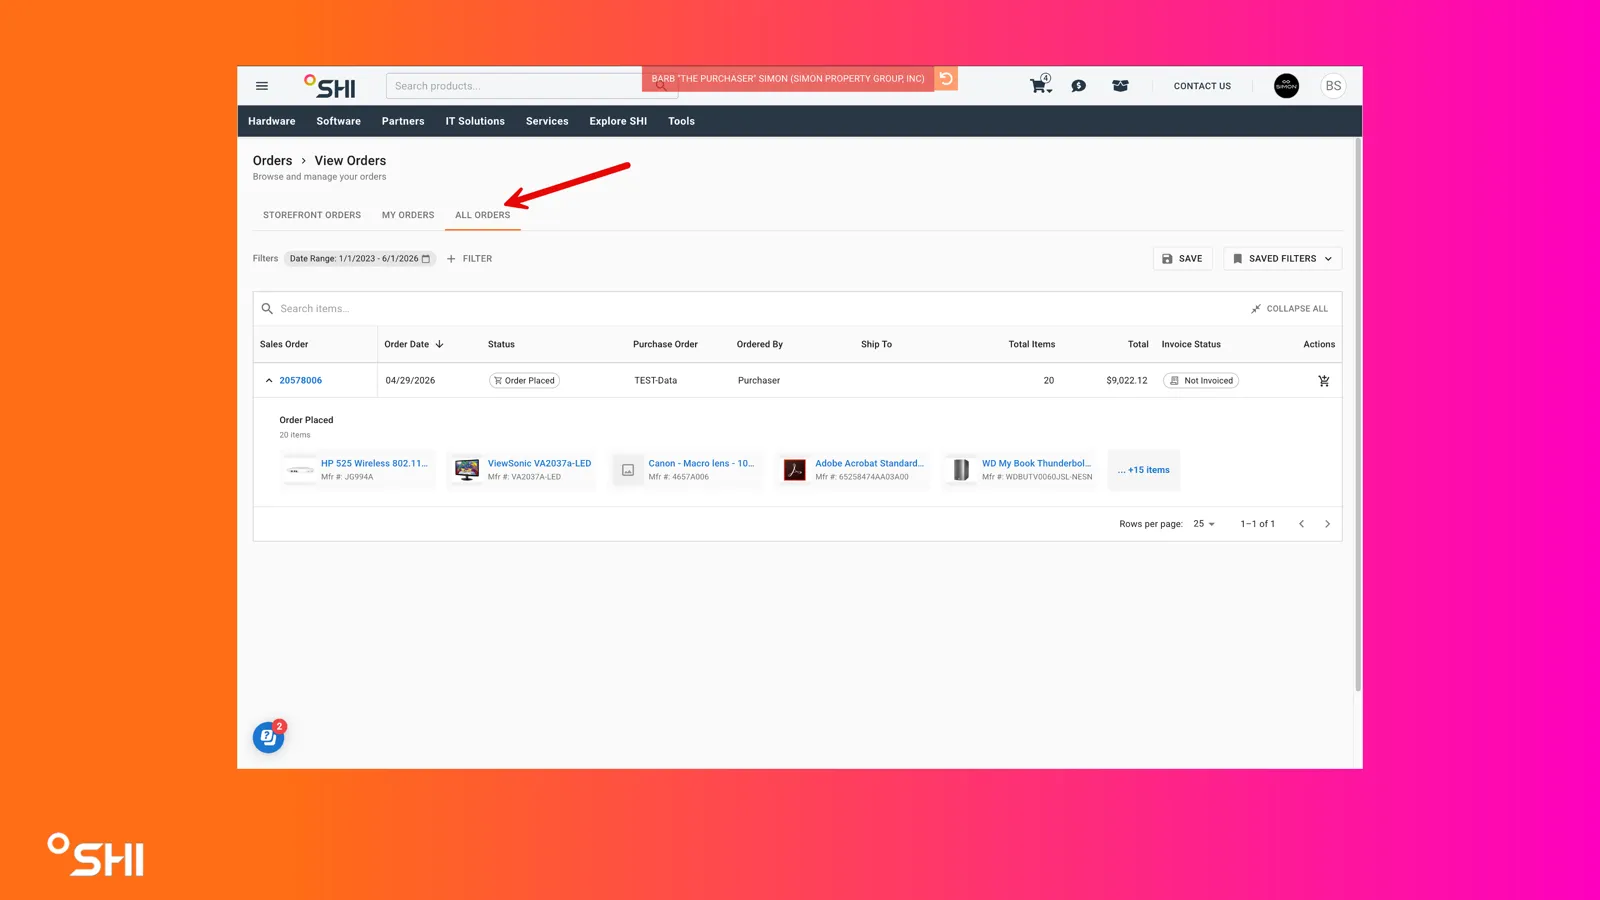Open the Explore SHI menu
The height and width of the screenshot is (900, 1600).
(618, 121)
